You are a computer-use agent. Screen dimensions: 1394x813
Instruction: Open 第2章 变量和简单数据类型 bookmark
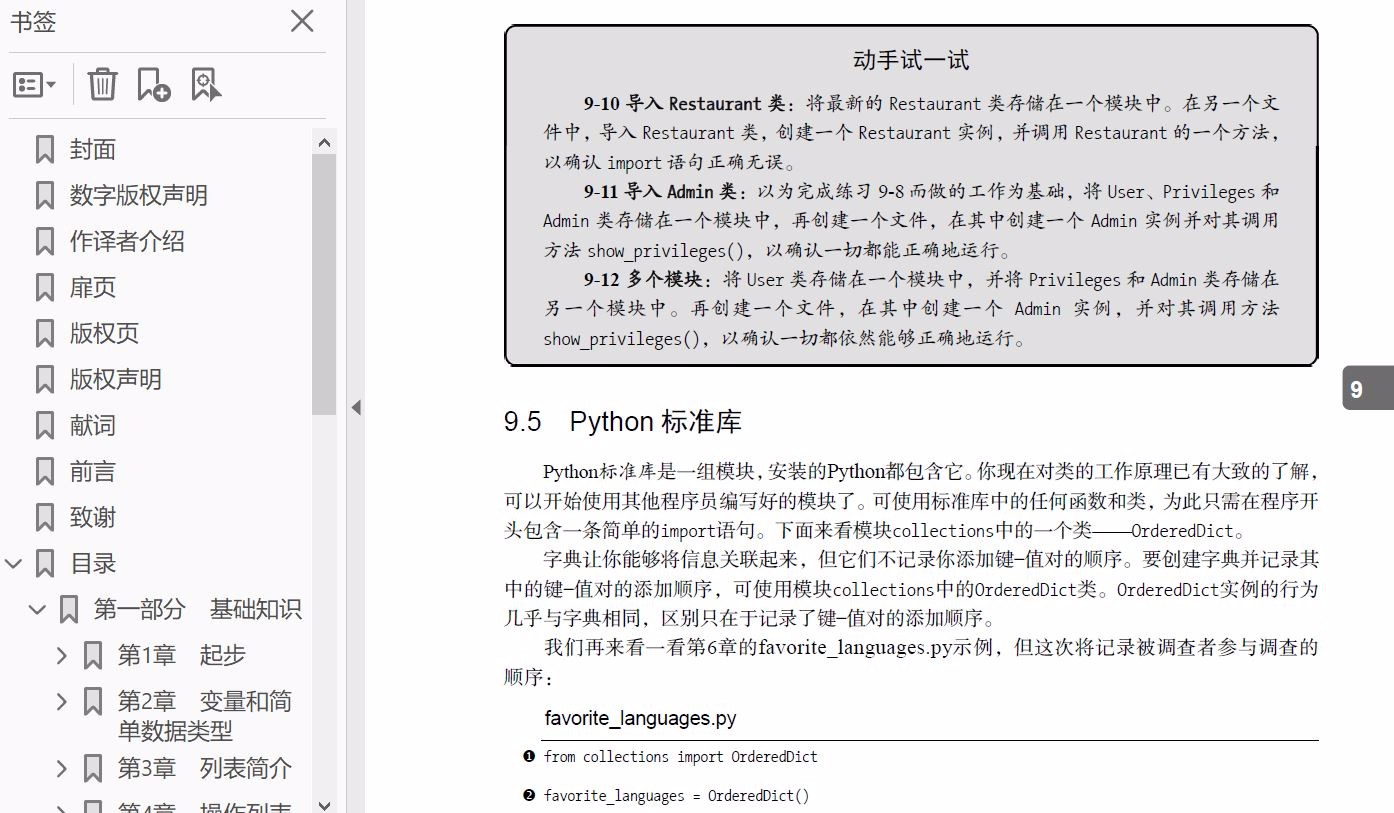pyautogui.click(x=205, y=716)
